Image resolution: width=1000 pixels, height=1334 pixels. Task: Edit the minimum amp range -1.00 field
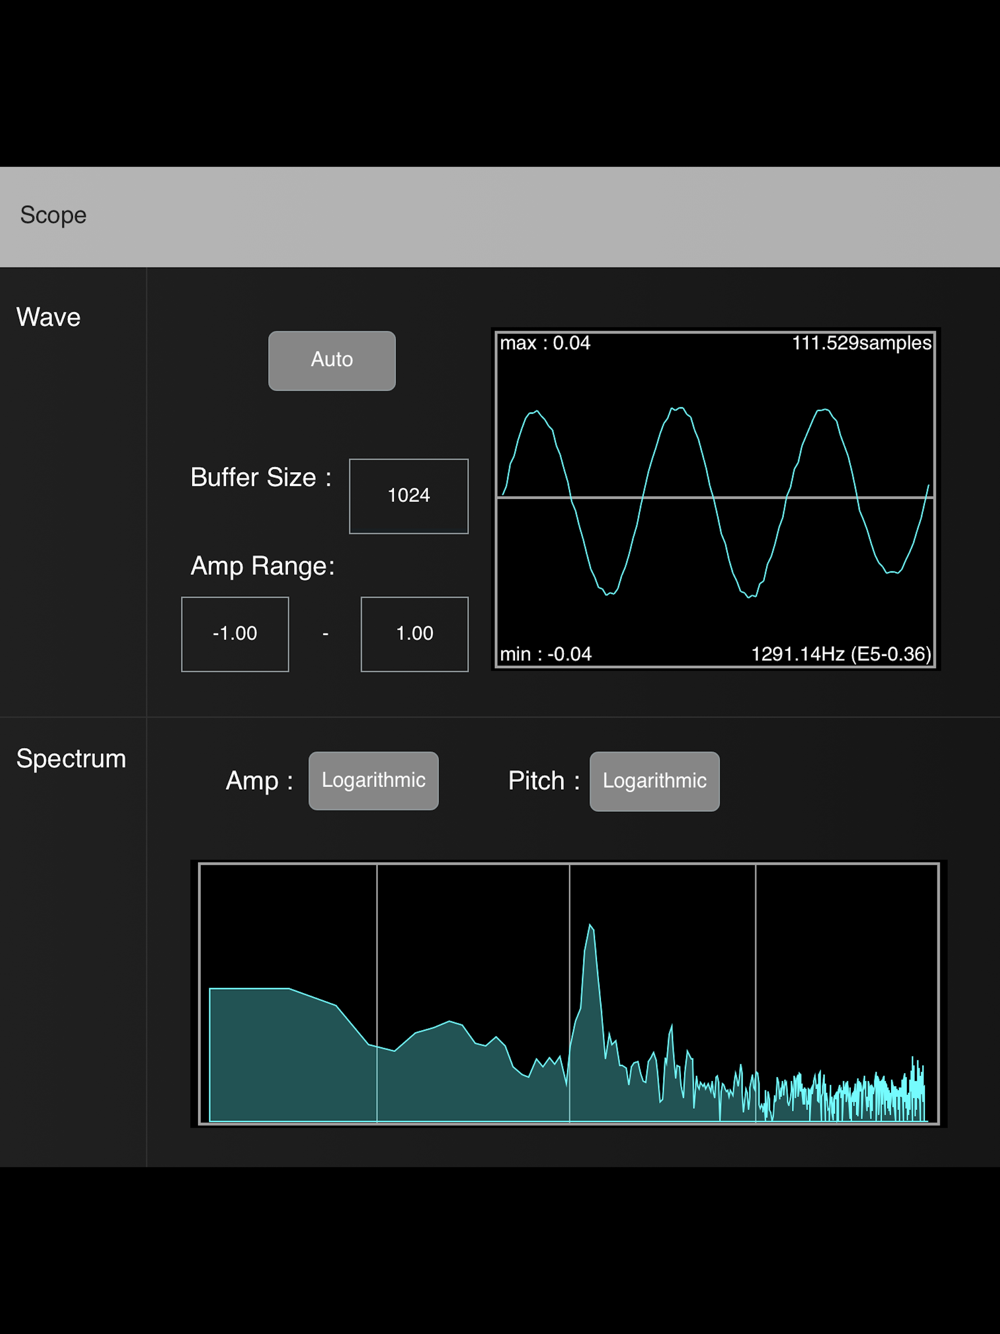(x=235, y=634)
